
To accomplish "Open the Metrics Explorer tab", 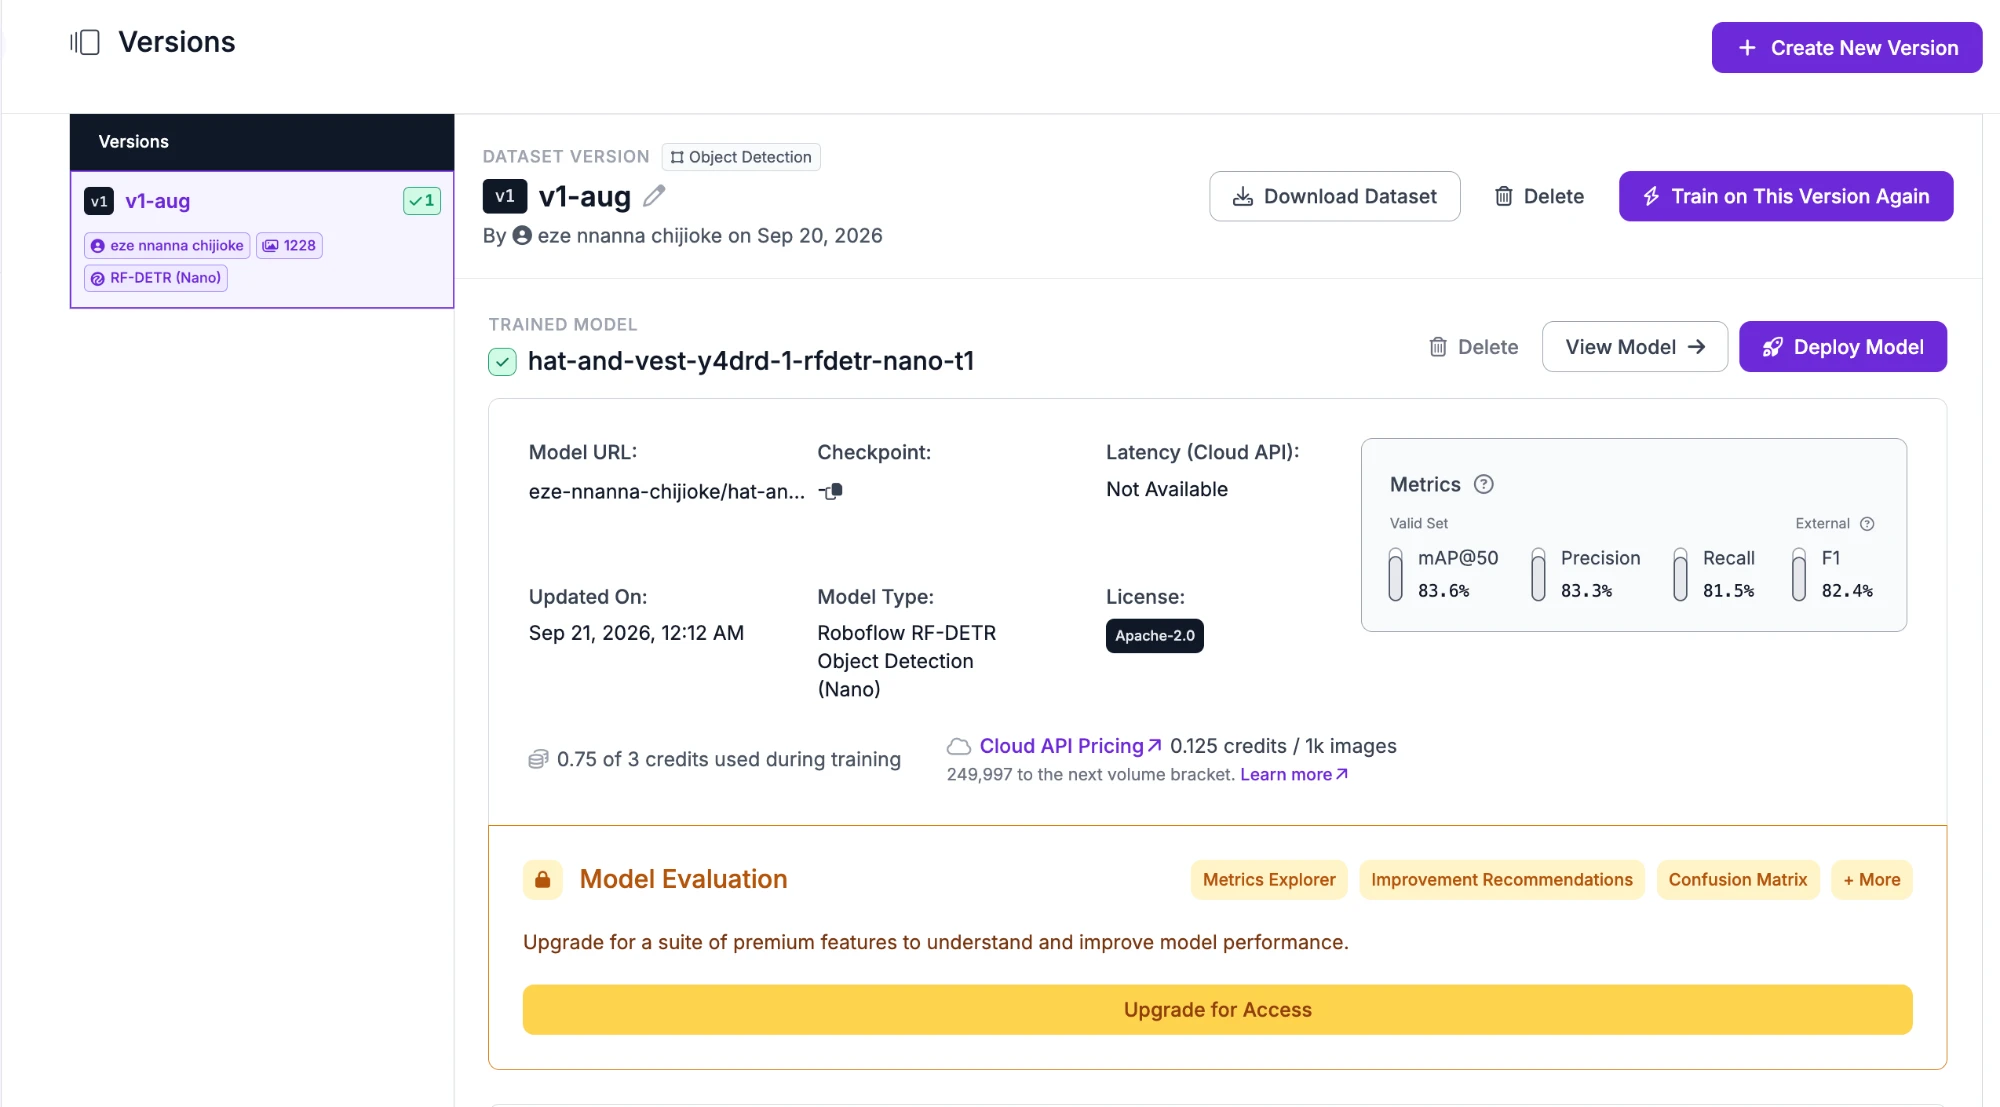I will tap(1269, 880).
